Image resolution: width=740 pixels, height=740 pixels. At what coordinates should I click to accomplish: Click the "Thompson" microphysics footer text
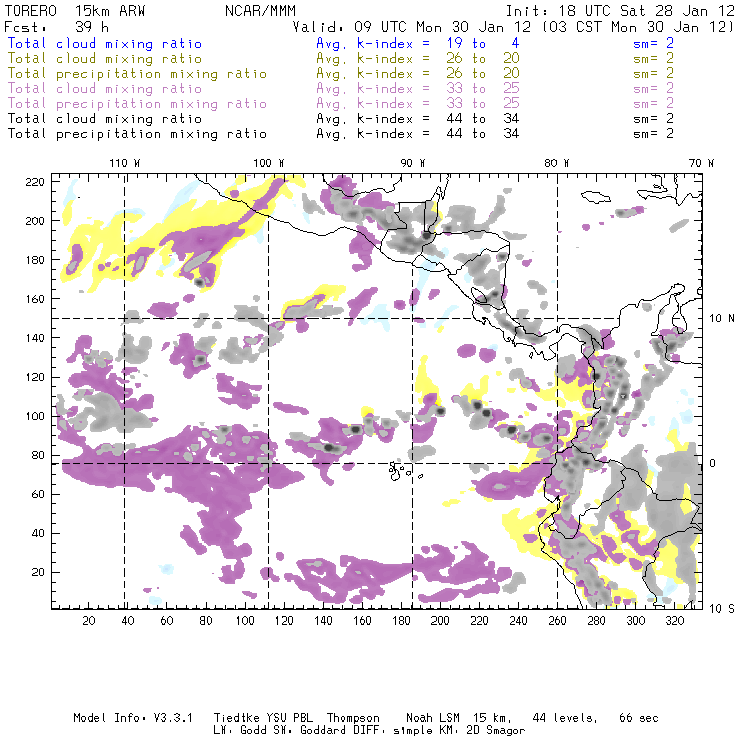click(x=353, y=718)
